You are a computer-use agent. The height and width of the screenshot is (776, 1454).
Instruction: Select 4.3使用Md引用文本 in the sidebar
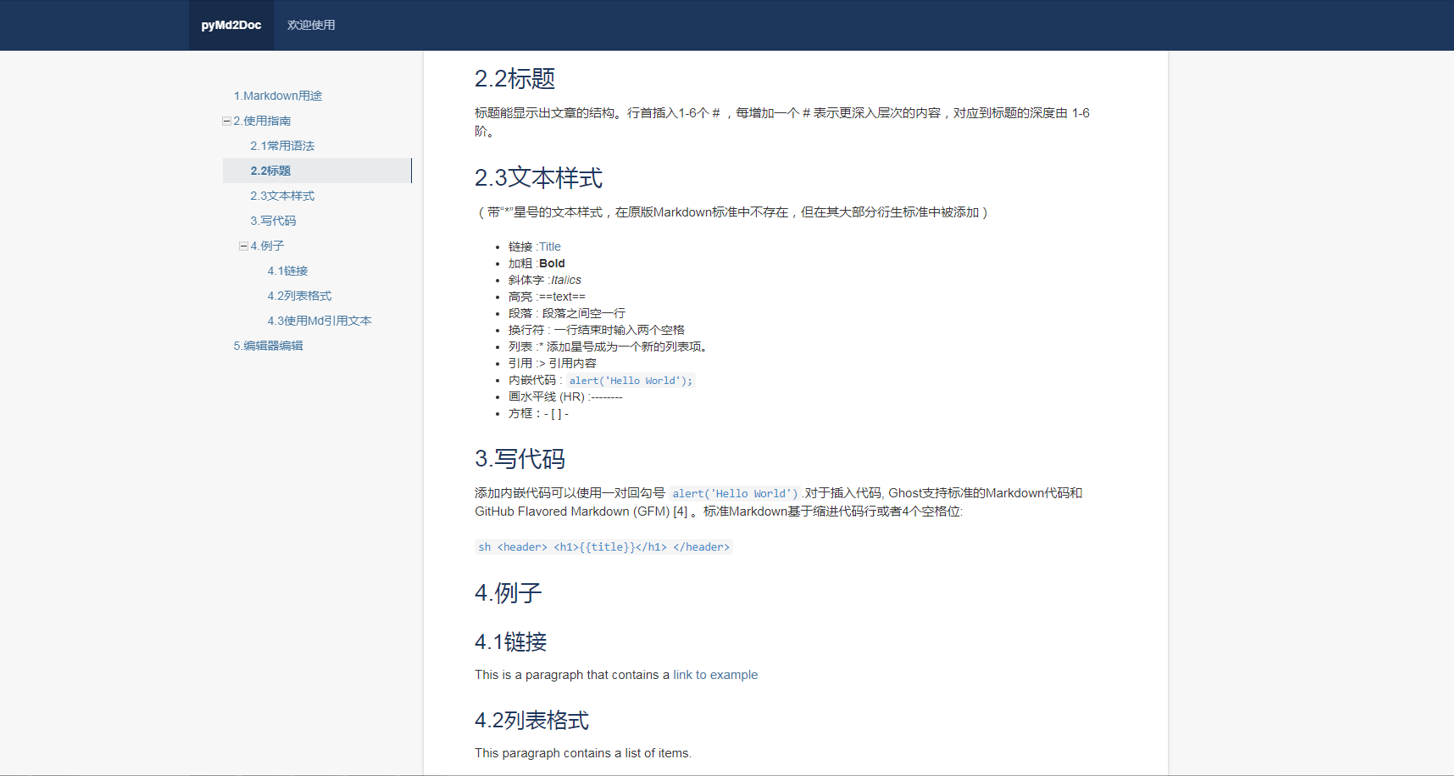pyautogui.click(x=319, y=320)
